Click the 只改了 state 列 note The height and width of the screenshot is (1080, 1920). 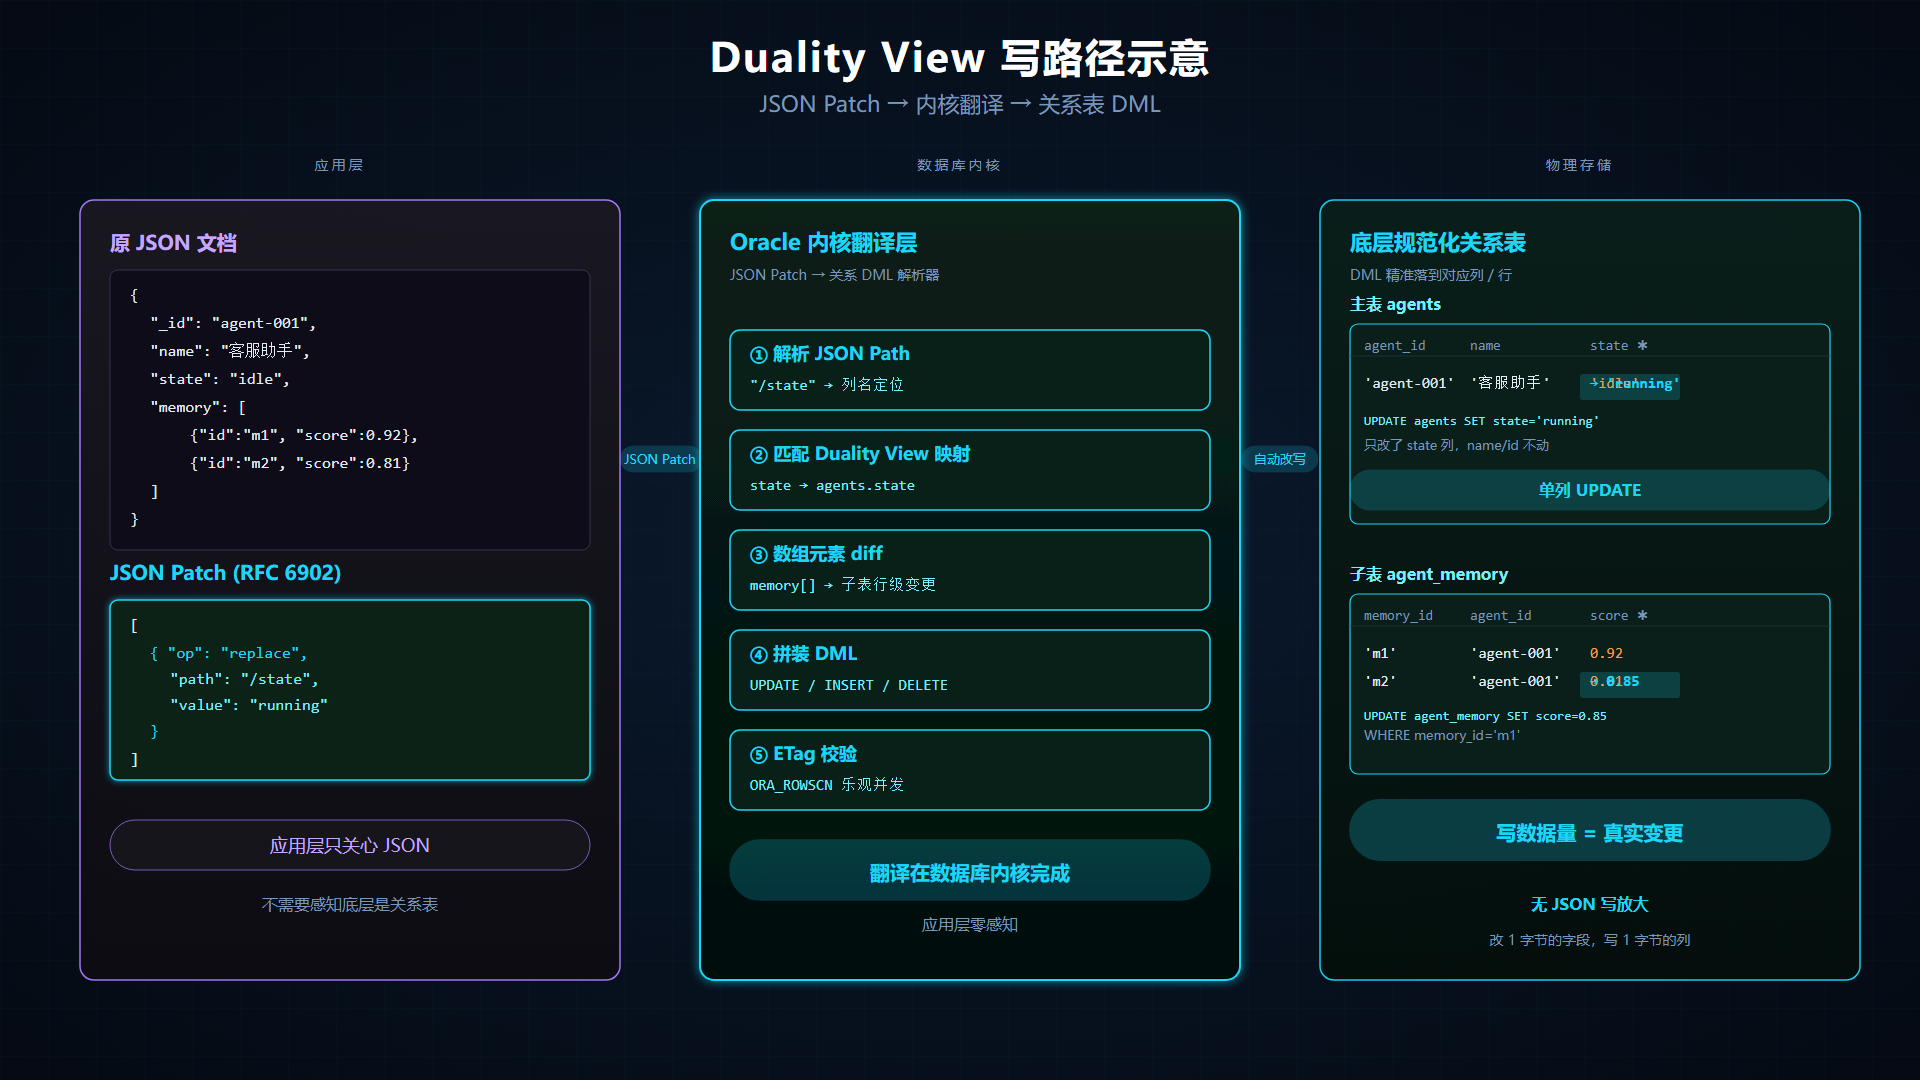click(x=1456, y=445)
